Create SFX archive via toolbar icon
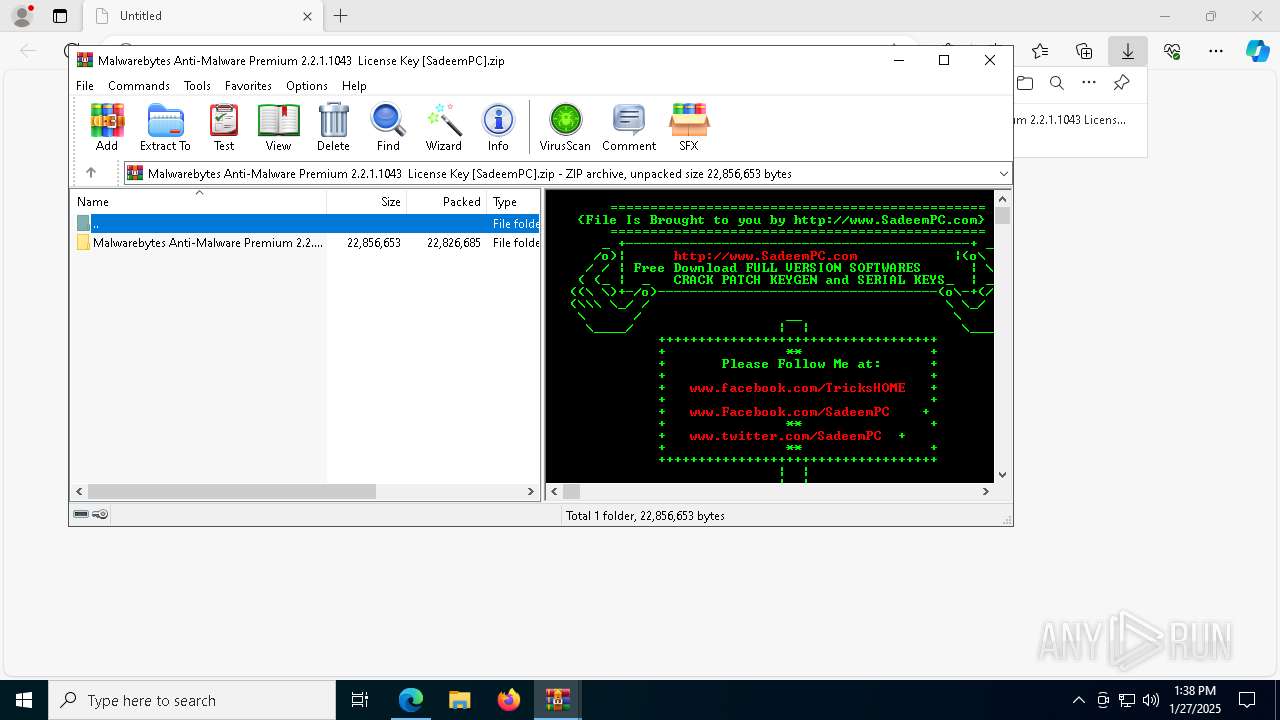Screen dimensions: 1280x720 click(x=689, y=127)
